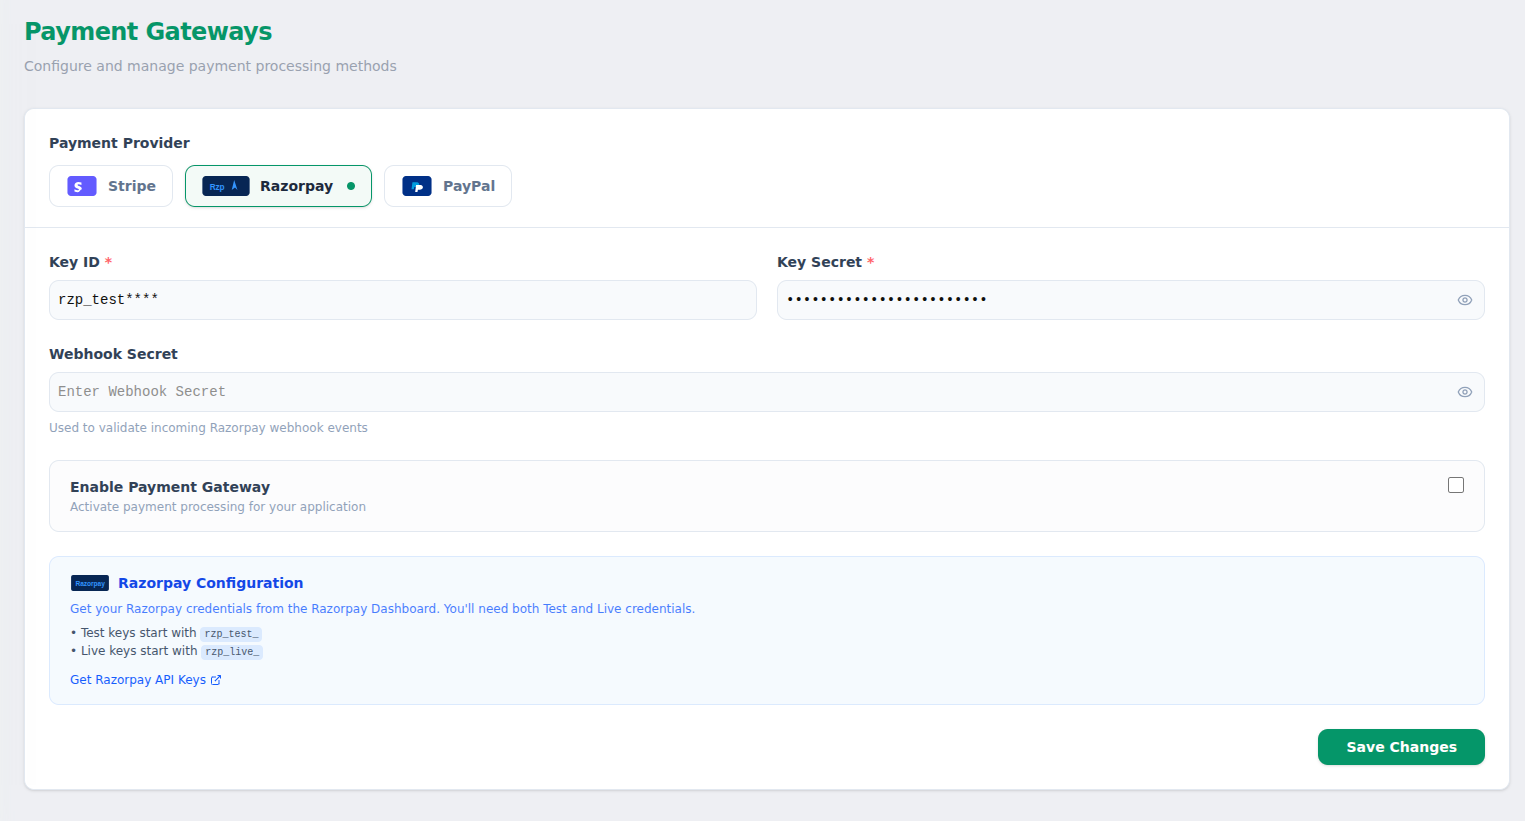Focus the Key ID input field
The height and width of the screenshot is (821, 1525).
point(403,300)
